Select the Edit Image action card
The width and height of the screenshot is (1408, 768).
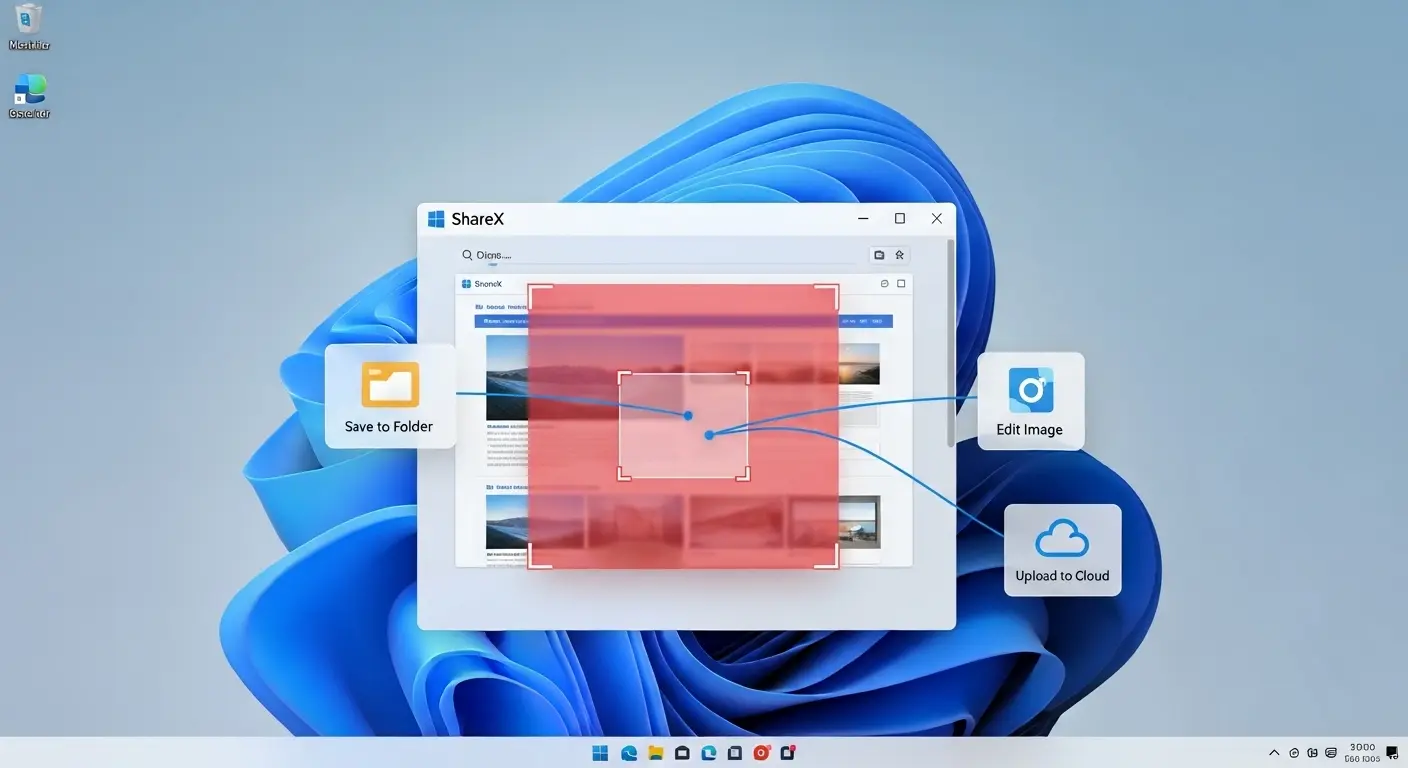tap(1029, 401)
